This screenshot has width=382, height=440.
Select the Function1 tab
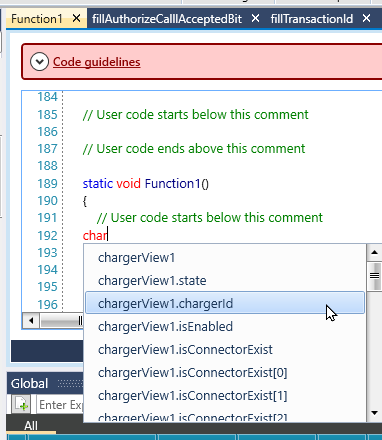click(37, 19)
